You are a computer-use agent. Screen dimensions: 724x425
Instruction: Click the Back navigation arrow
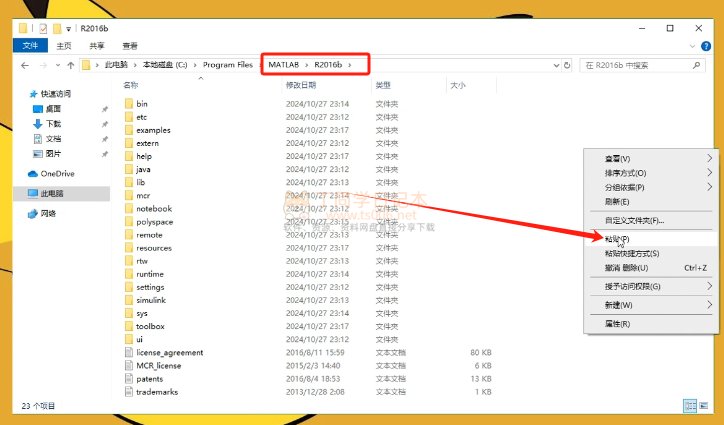25,66
